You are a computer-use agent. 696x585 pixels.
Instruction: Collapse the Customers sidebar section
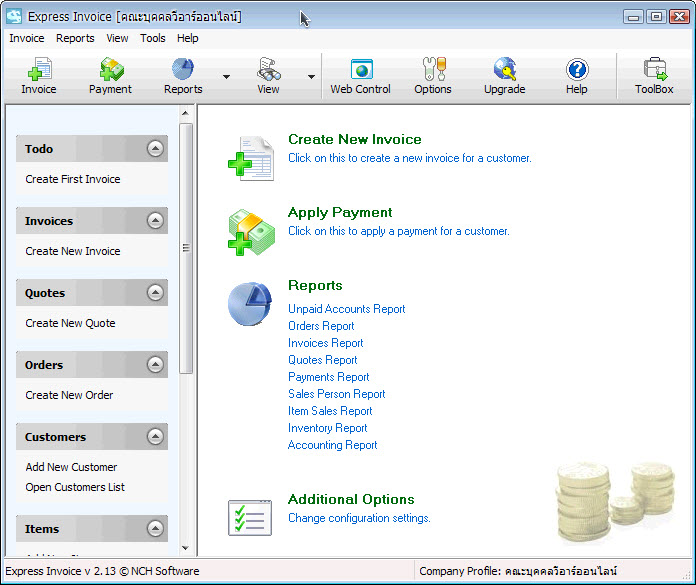(155, 436)
